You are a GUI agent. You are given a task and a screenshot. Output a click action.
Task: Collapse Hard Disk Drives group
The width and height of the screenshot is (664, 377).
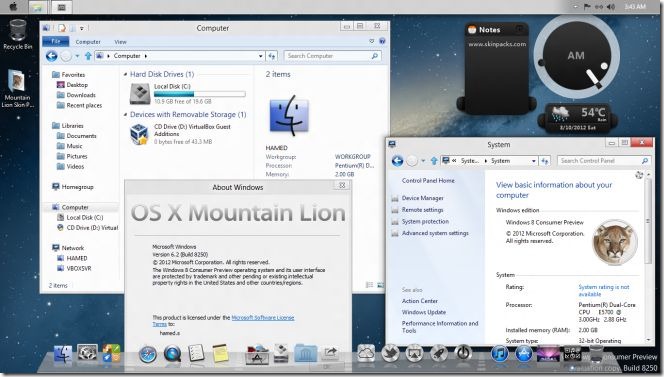tap(125, 75)
